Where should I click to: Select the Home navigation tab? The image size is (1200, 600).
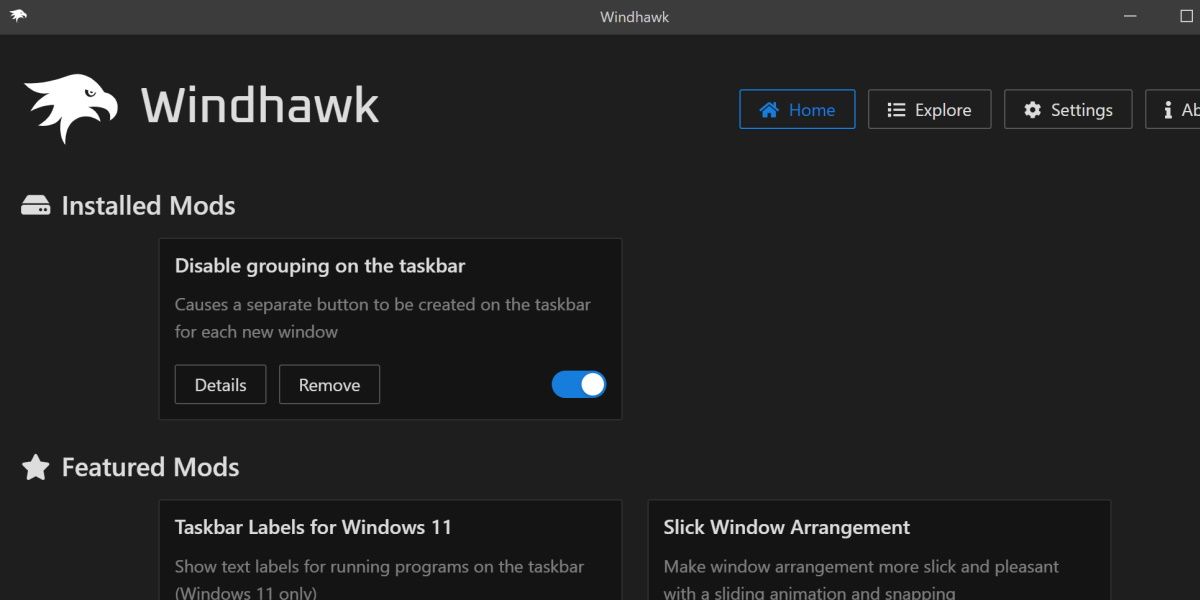(797, 110)
